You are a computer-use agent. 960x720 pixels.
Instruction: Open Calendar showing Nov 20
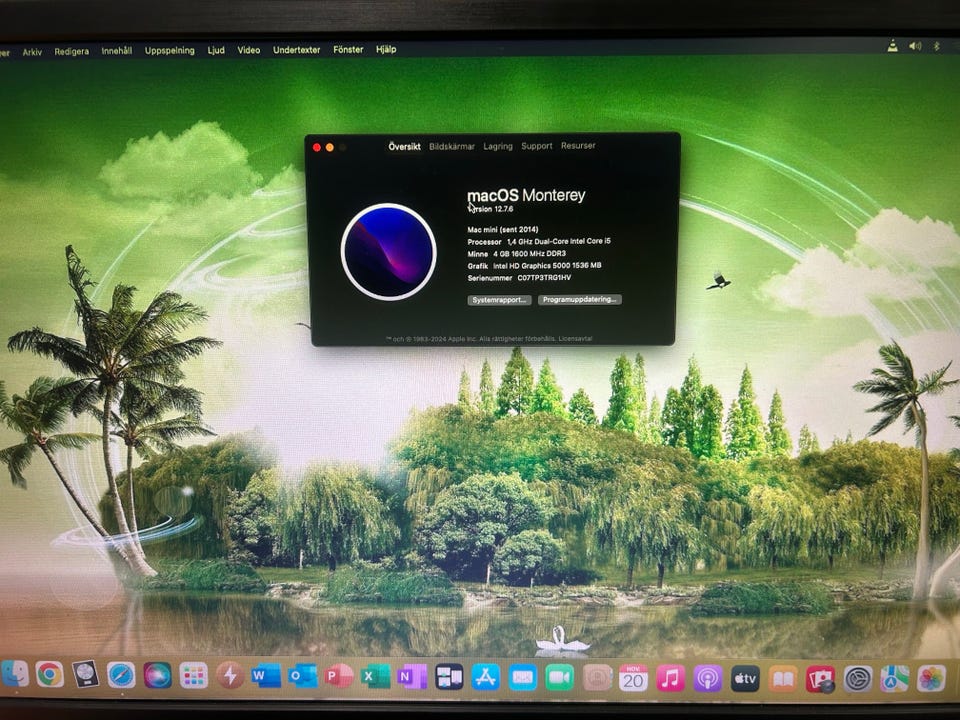(x=633, y=678)
